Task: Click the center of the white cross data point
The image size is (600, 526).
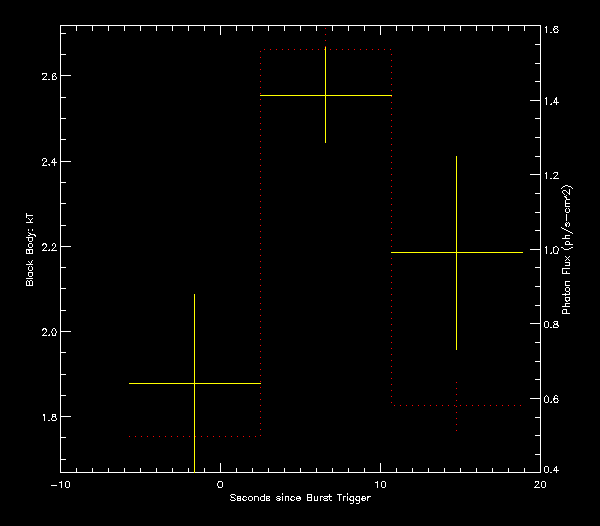Action: click(326, 95)
